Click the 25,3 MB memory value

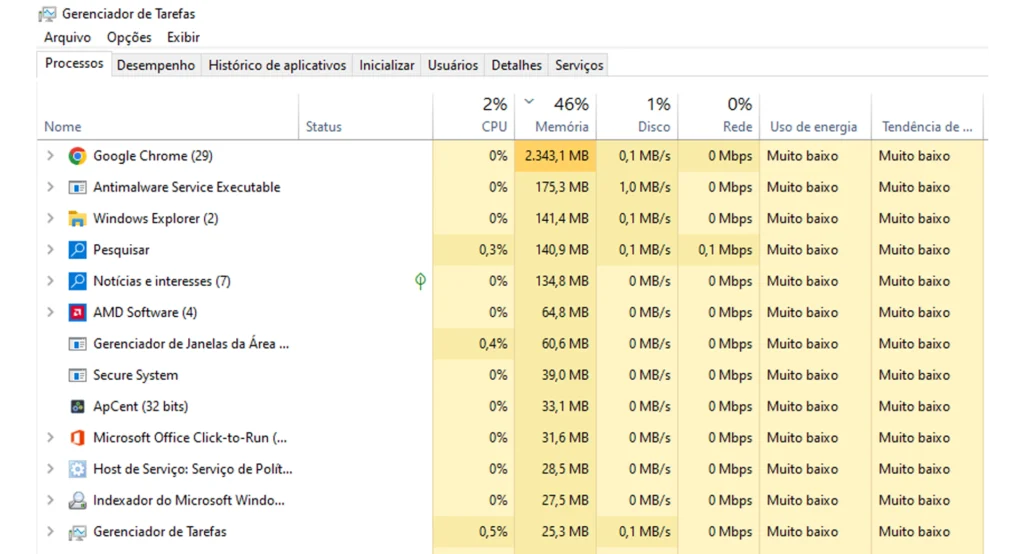(x=565, y=532)
